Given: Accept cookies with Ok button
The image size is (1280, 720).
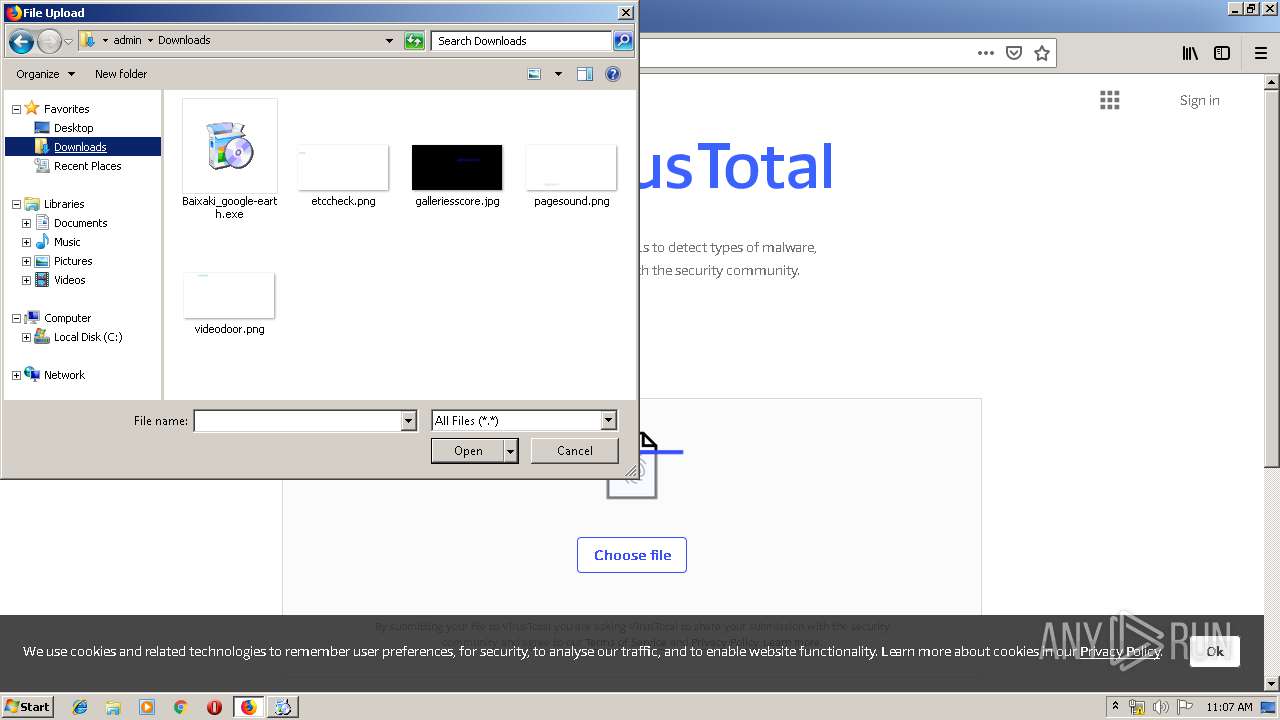Looking at the screenshot, I should point(1215,651).
